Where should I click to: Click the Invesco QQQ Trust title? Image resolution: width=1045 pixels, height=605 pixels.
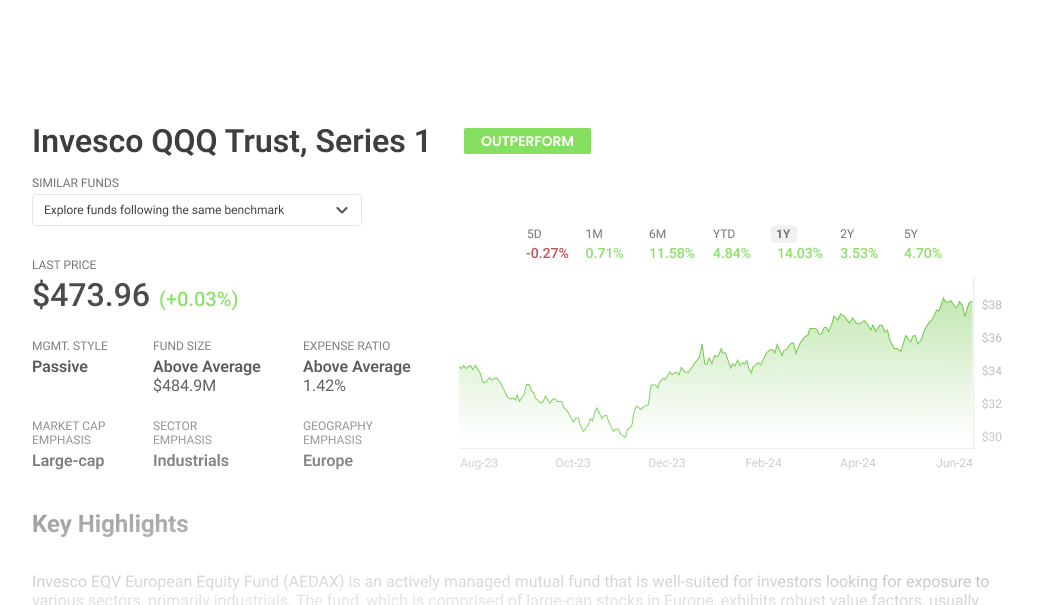click(231, 141)
